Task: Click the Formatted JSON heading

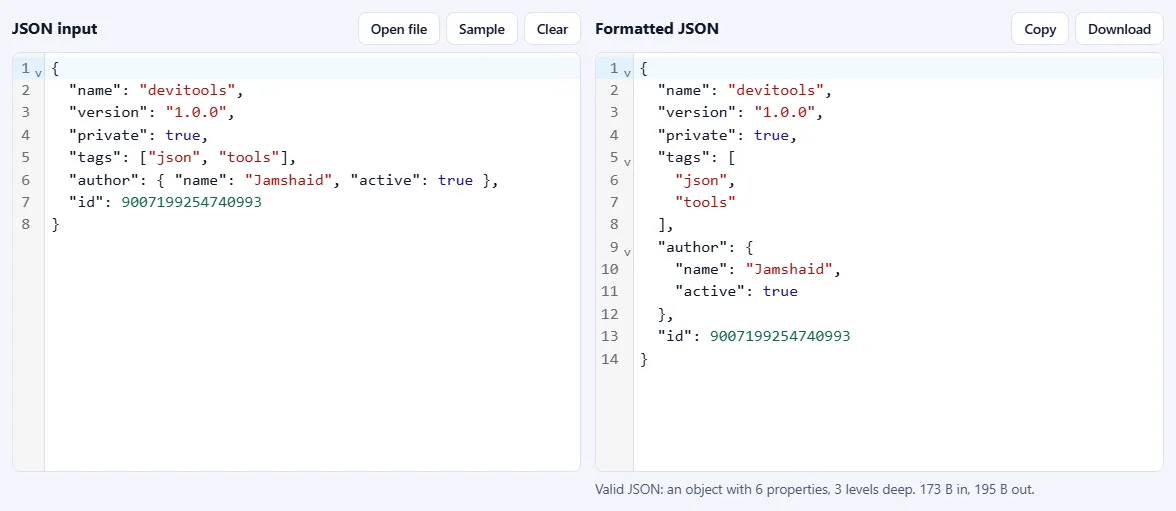Action: pos(657,29)
